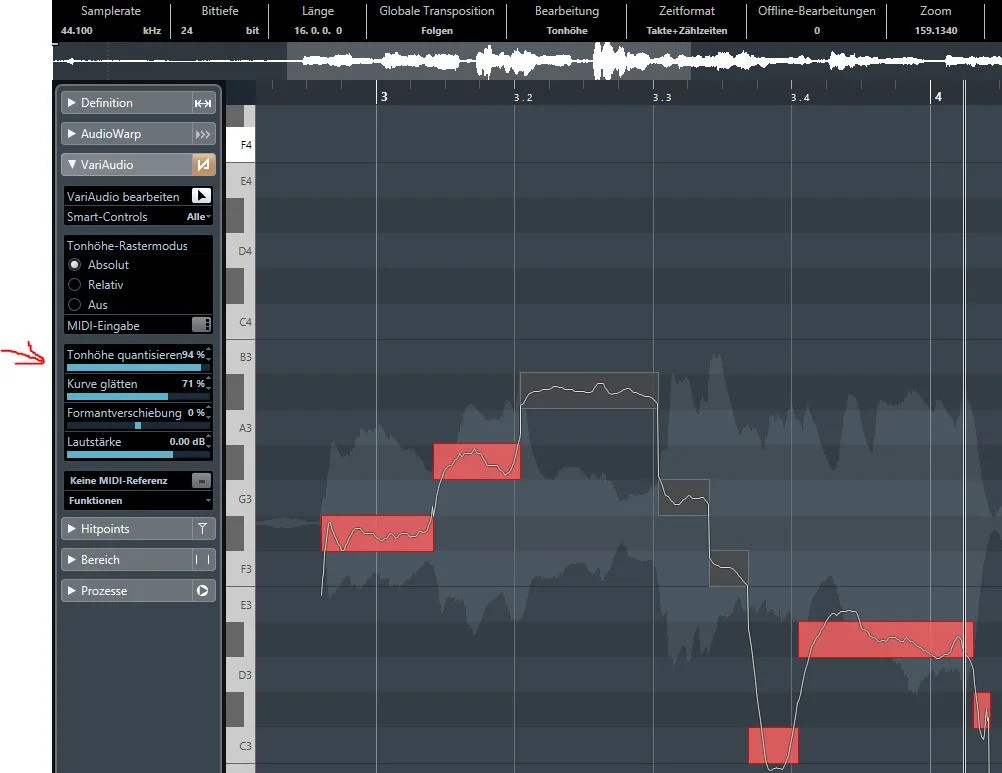Click the Globale Transposition Folgen value

(x=437, y=31)
